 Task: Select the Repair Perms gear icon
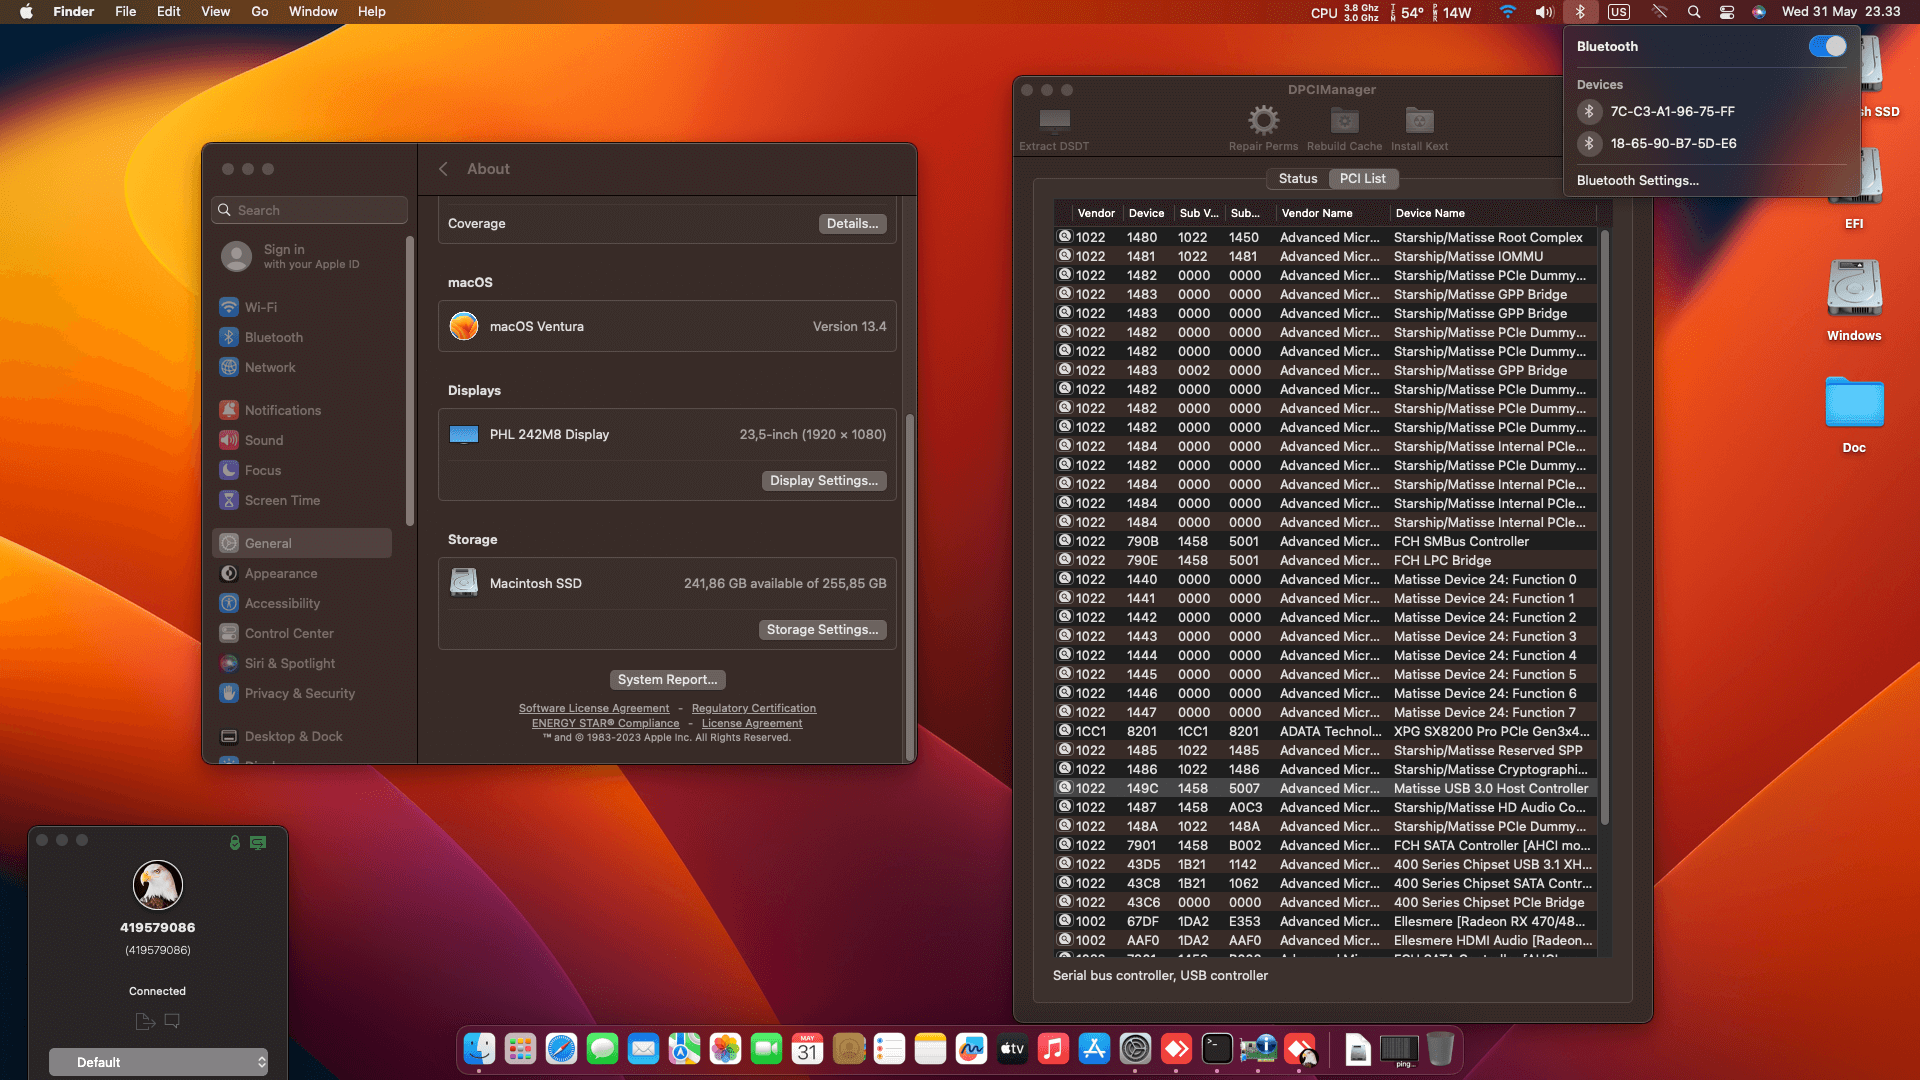1263,120
